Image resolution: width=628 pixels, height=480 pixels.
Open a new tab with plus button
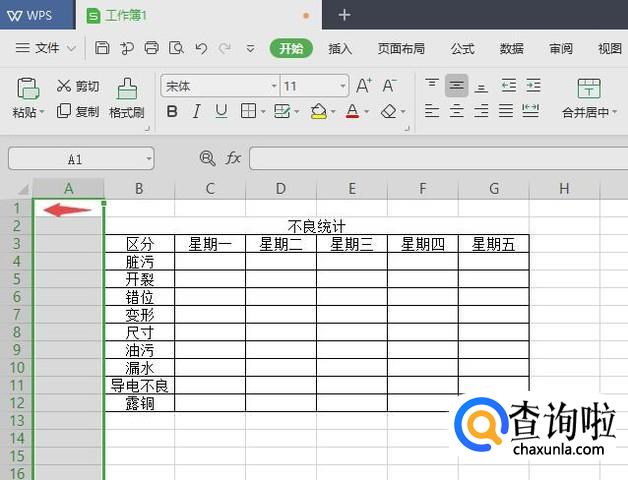tap(344, 15)
